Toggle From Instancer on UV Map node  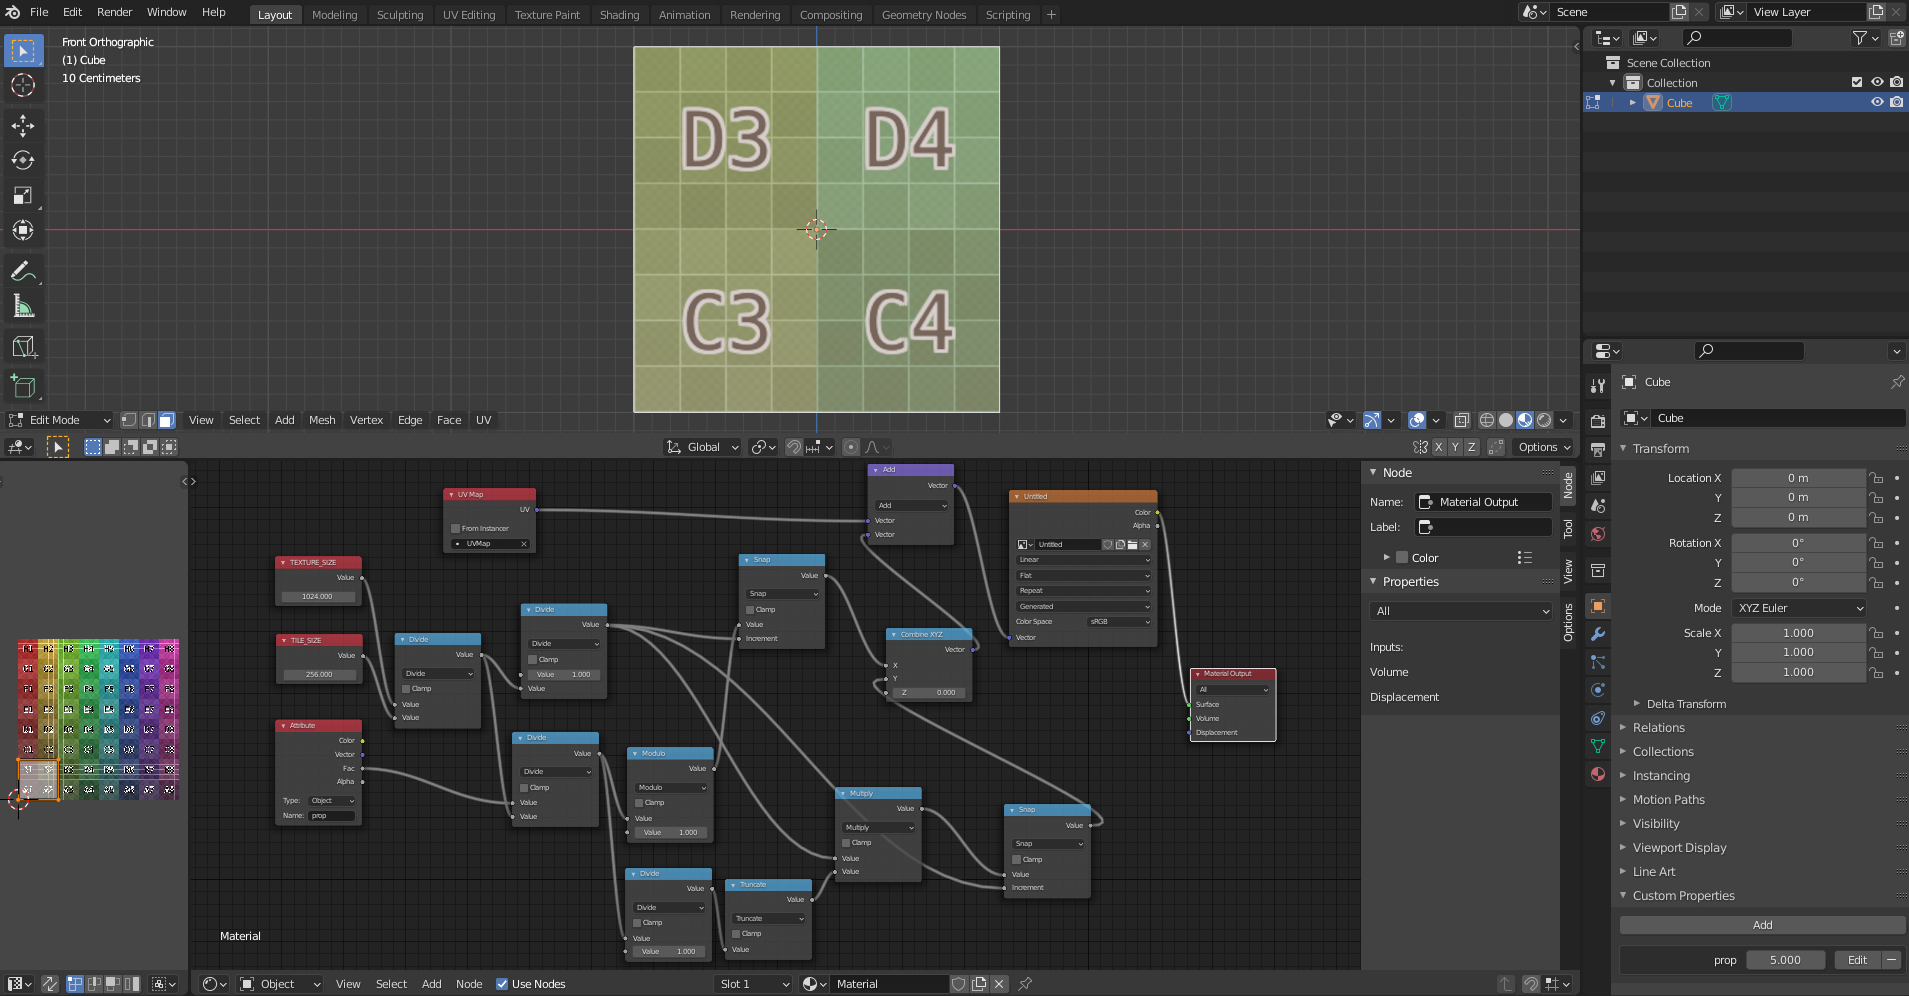pyautogui.click(x=455, y=528)
